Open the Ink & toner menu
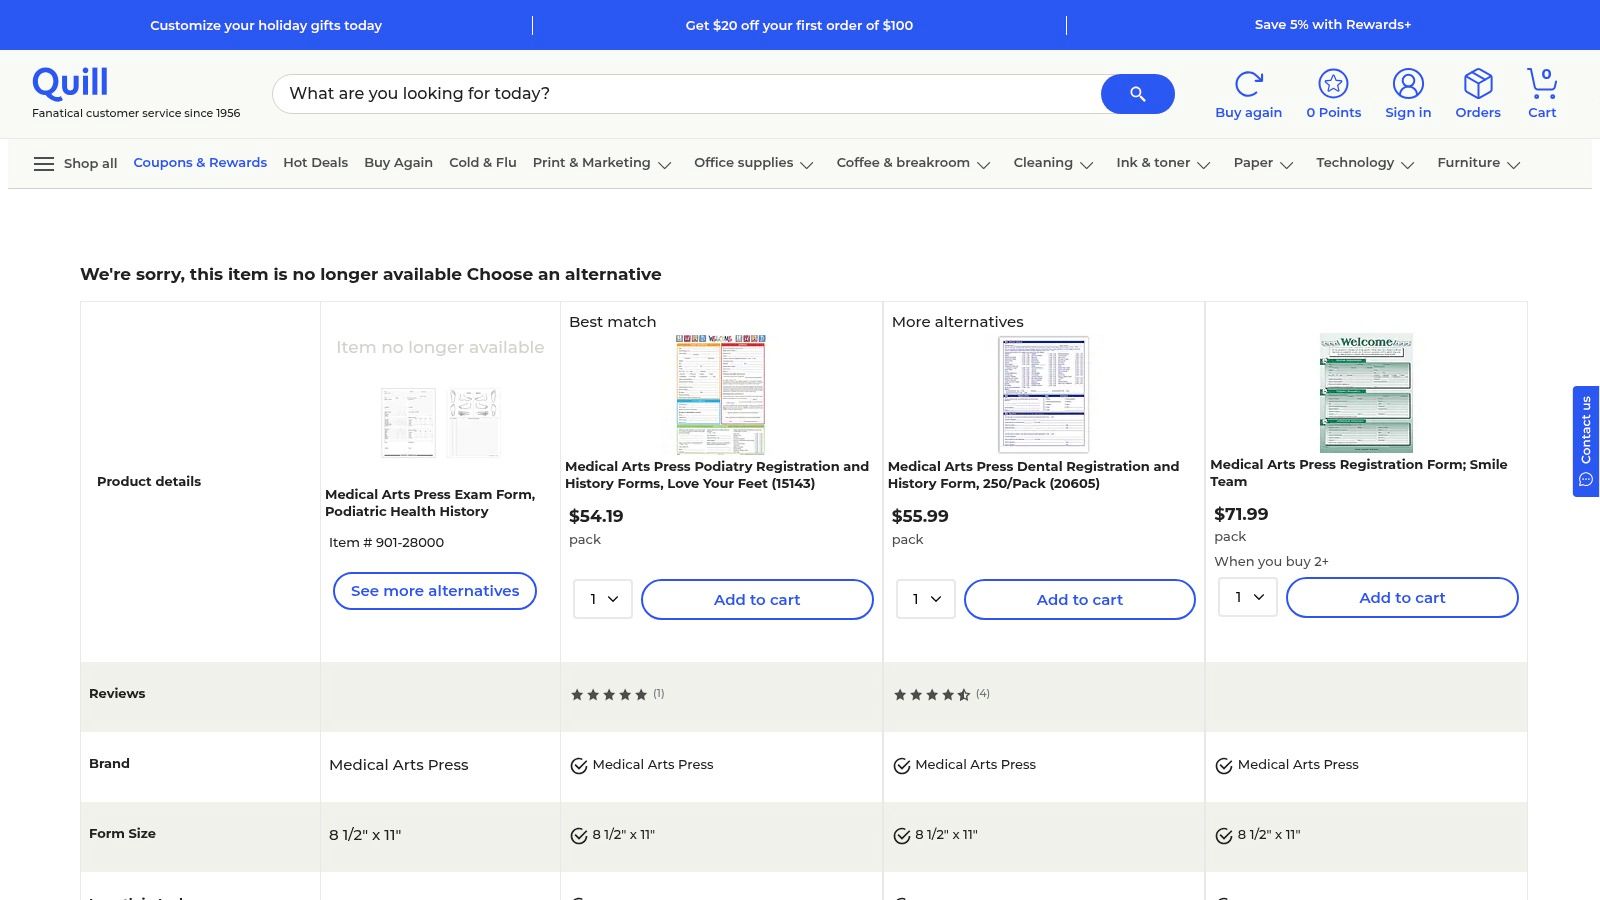Image resolution: width=1600 pixels, height=900 pixels. tap(1162, 163)
